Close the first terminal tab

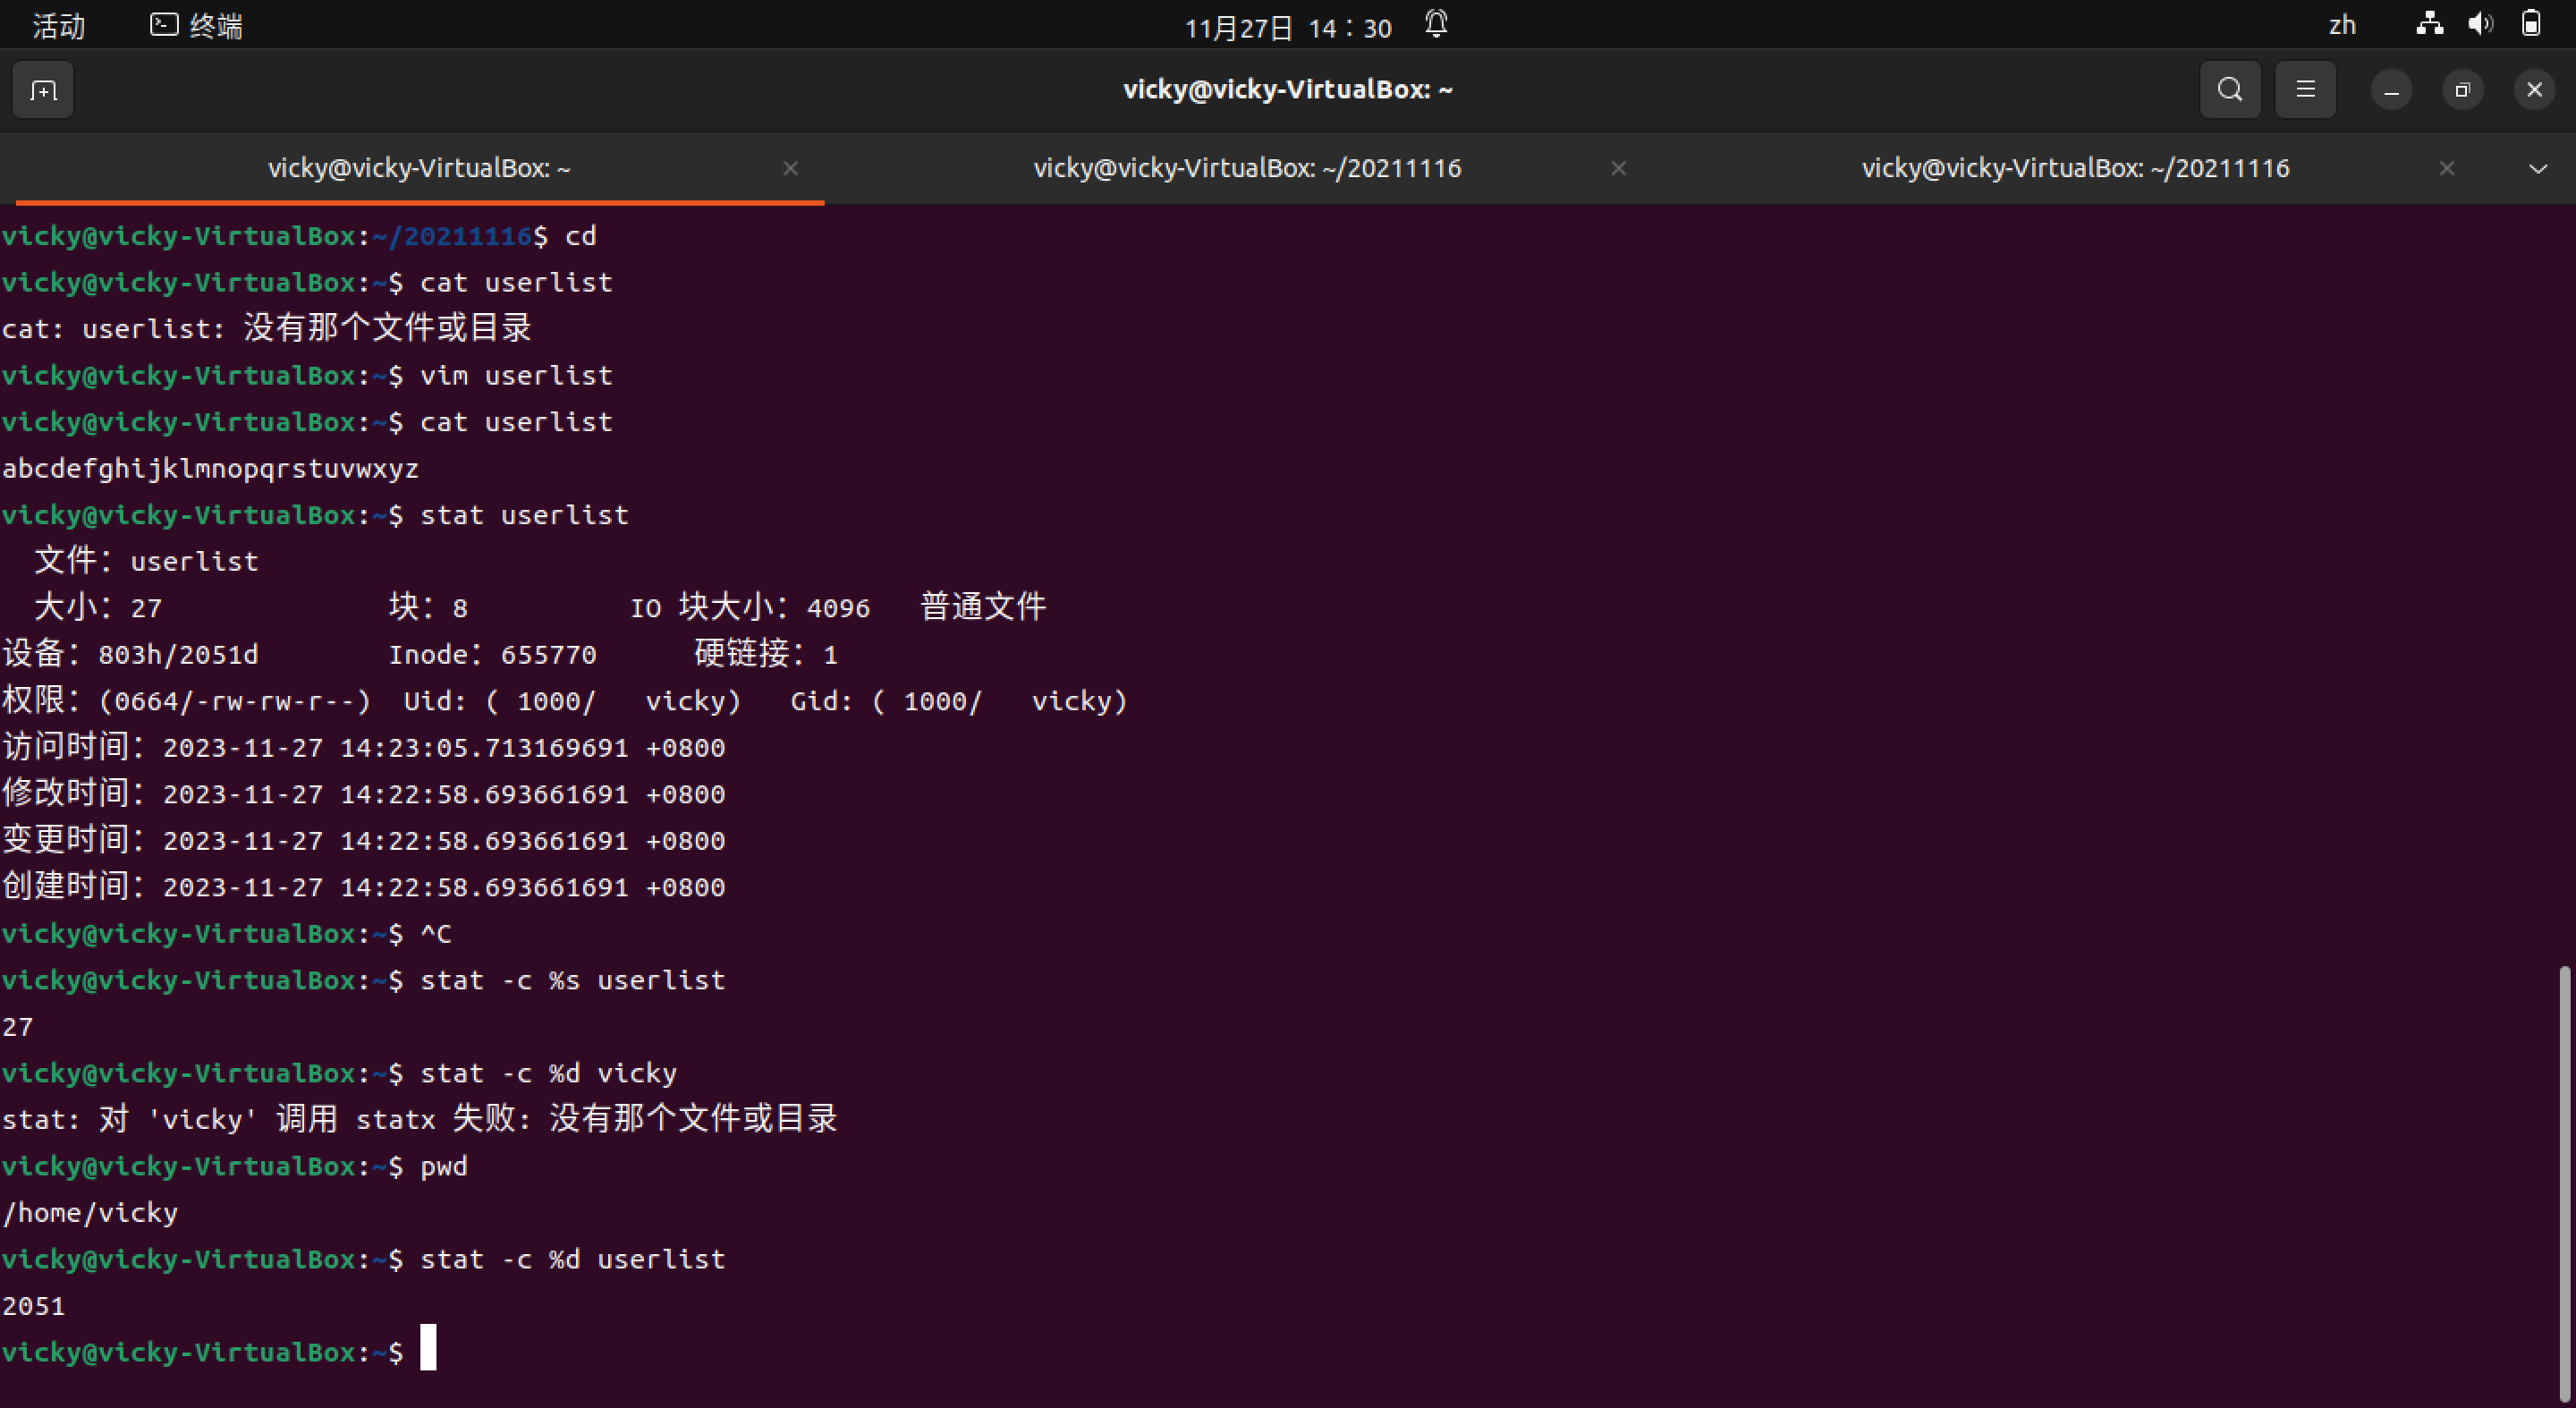(x=790, y=168)
